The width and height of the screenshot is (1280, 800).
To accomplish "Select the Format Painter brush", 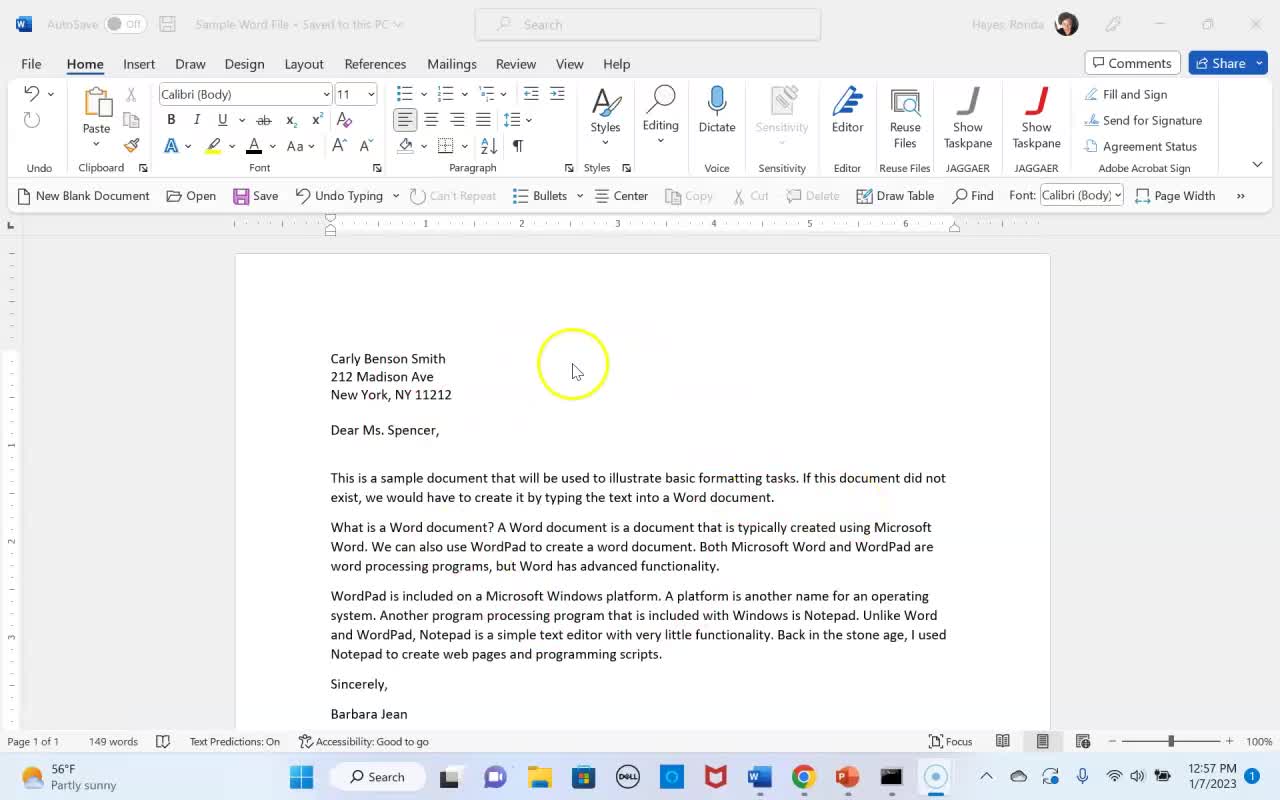I will [x=131, y=145].
